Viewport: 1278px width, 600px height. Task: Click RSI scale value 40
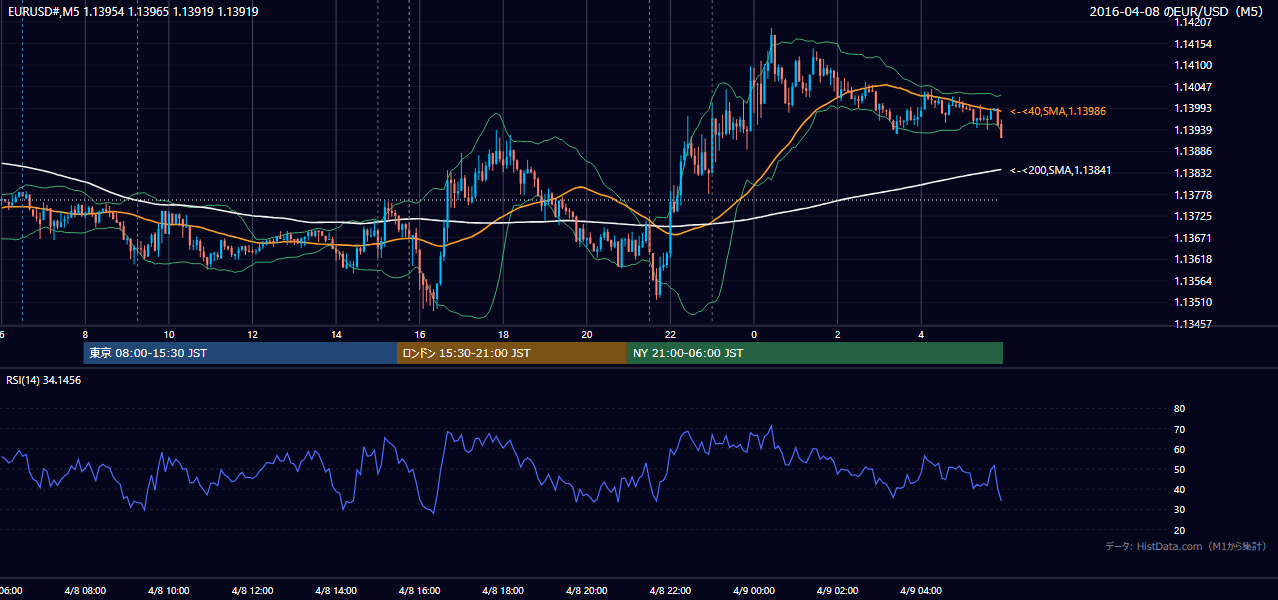(x=1179, y=489)
